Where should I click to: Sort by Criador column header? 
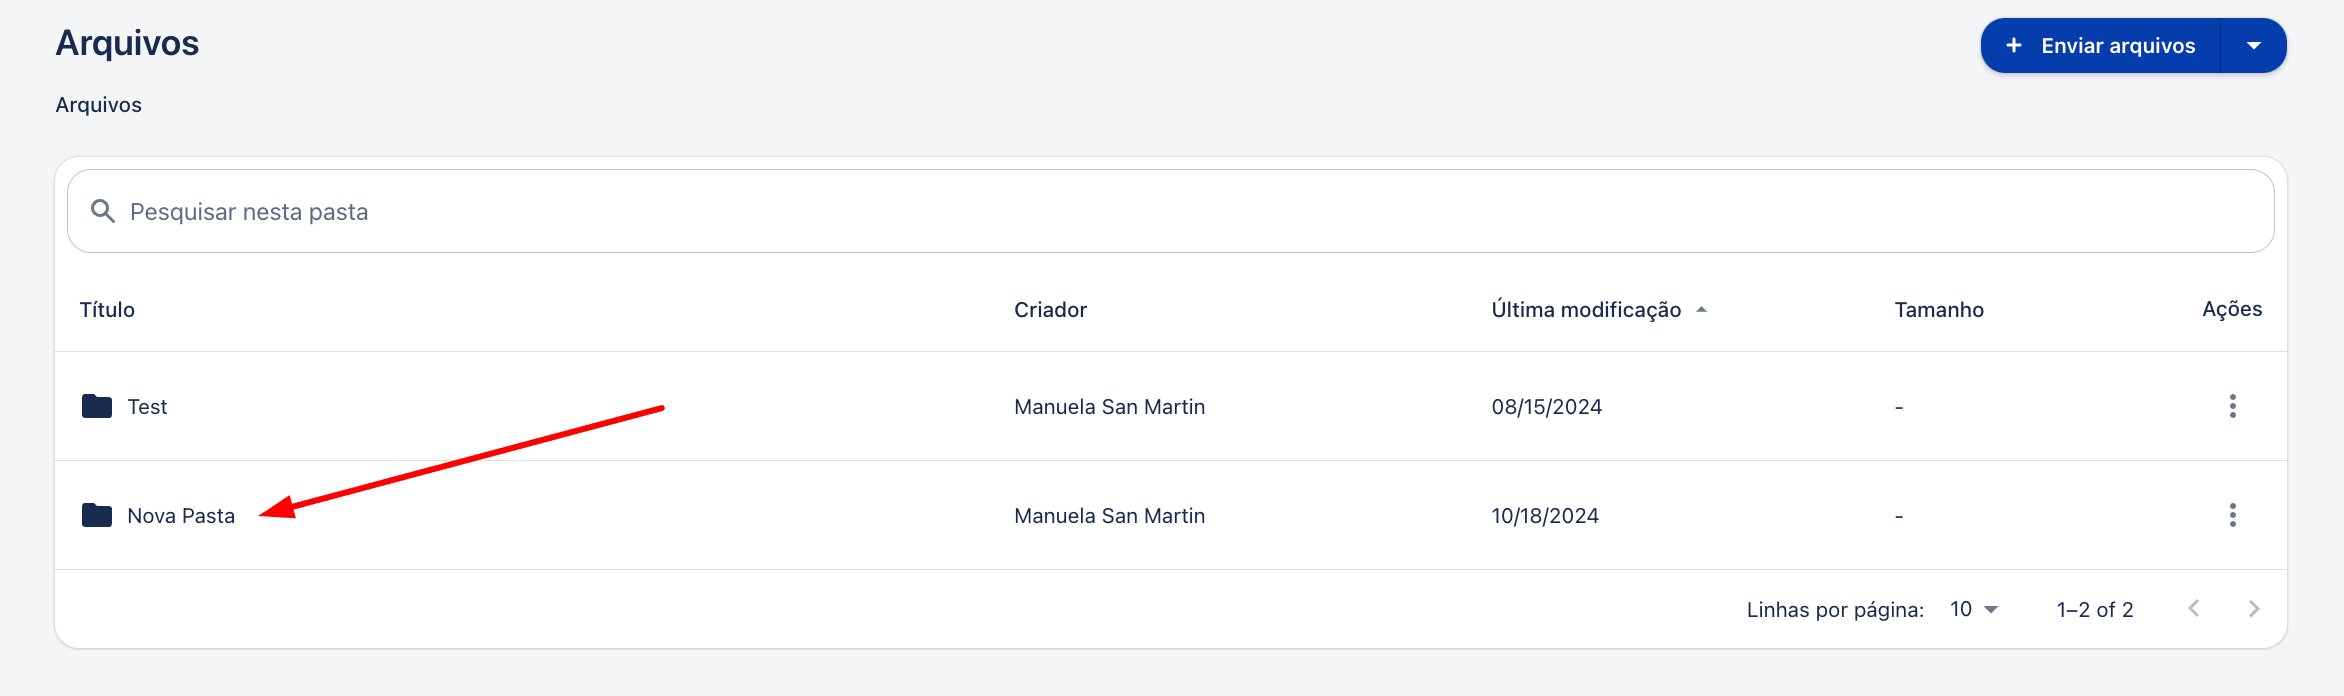pyautogui.click(x=1050, y=310)
